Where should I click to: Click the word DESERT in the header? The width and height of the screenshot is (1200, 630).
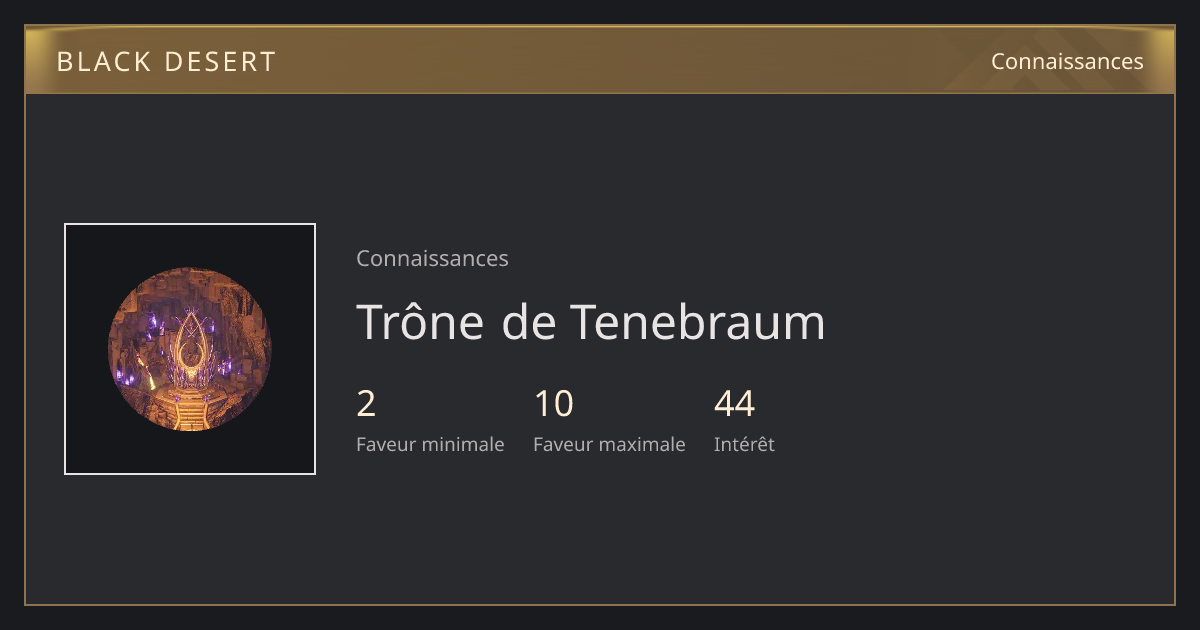220,62
